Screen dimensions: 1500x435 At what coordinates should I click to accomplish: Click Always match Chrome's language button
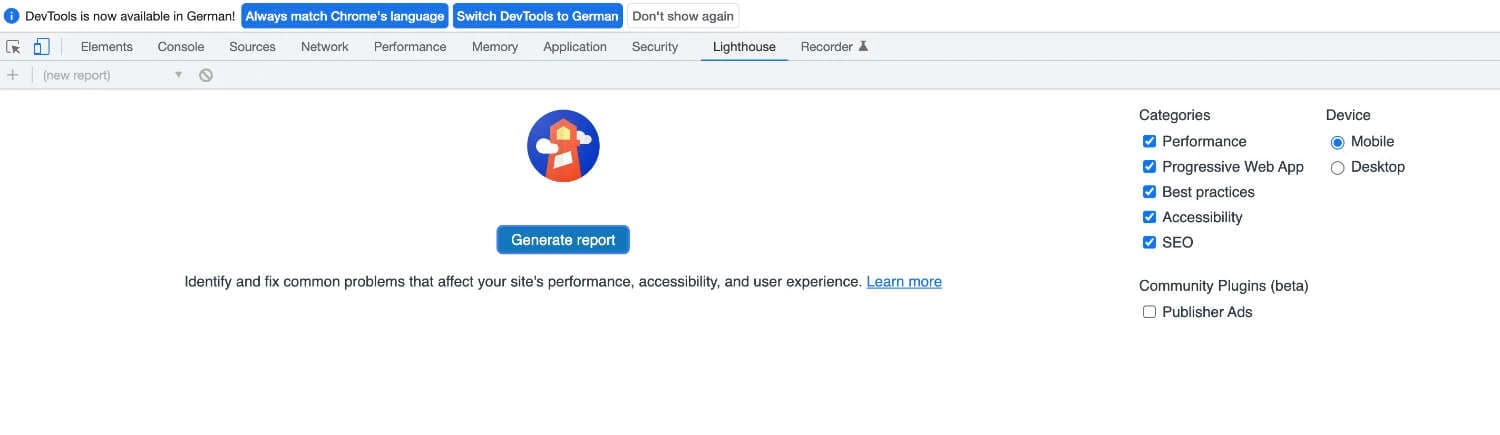(x=345, y=16)
